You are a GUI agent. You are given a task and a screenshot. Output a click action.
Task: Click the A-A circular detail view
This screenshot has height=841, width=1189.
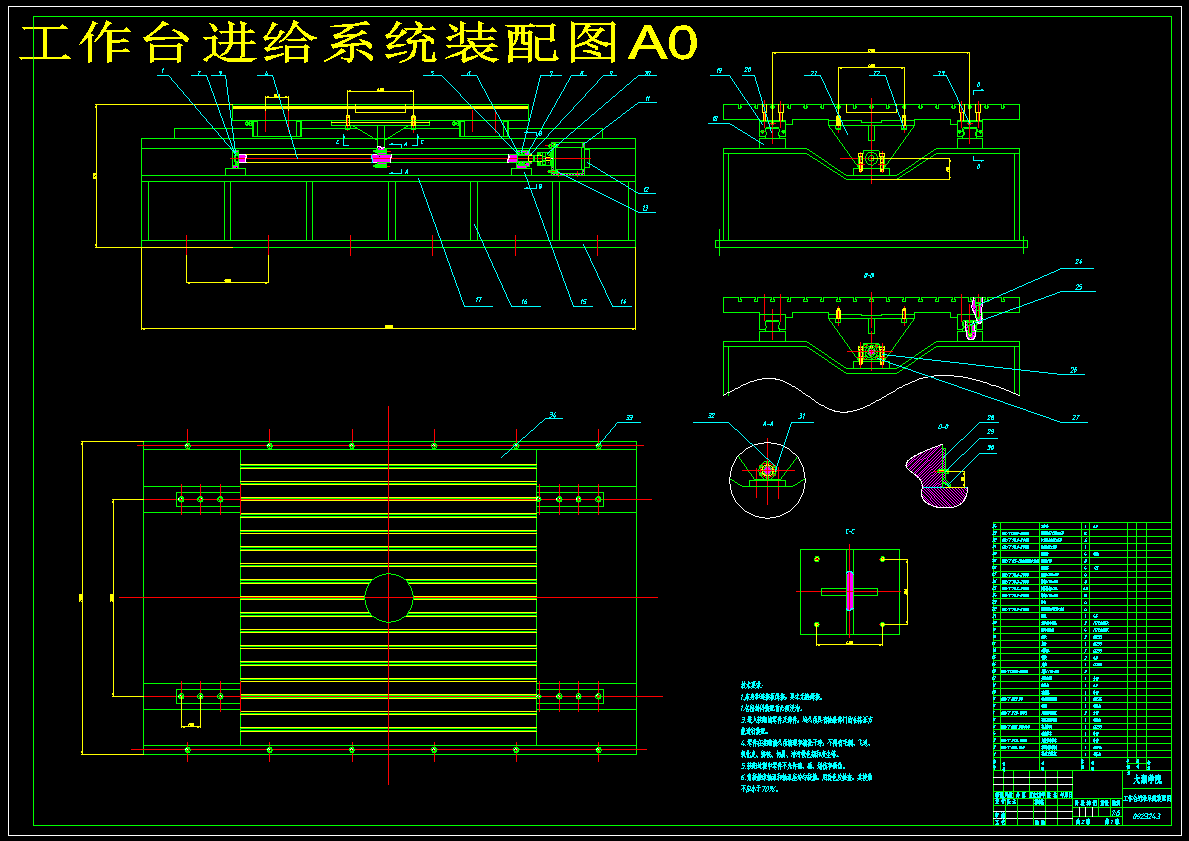point(767,480)
